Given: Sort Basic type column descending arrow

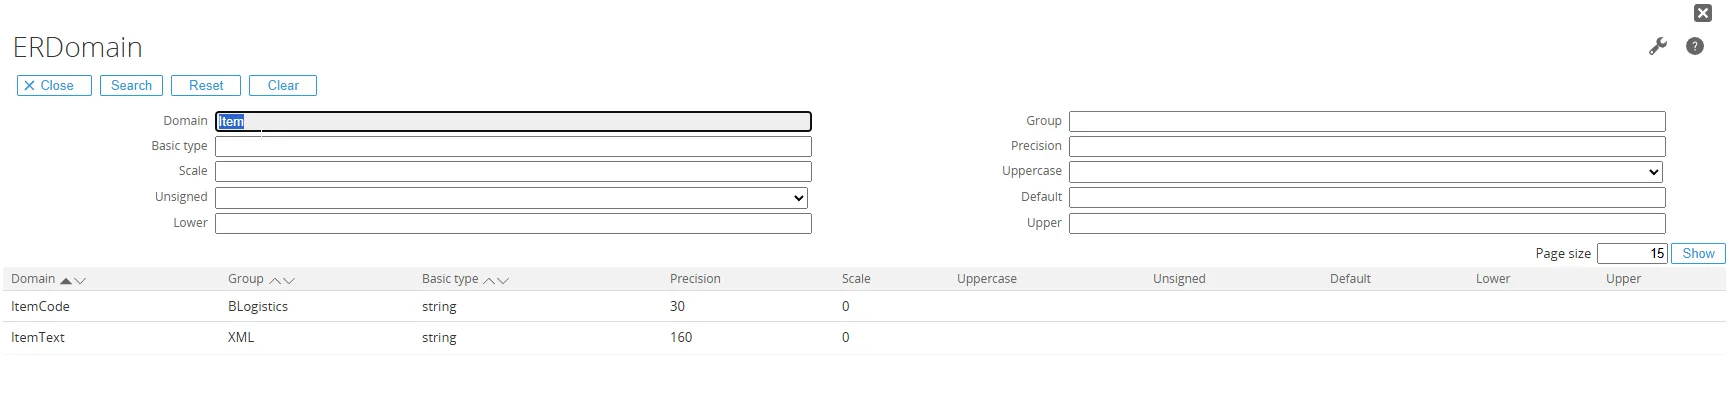Looking at the screenshot, I should pyautogui.click(x=503, y=281).
